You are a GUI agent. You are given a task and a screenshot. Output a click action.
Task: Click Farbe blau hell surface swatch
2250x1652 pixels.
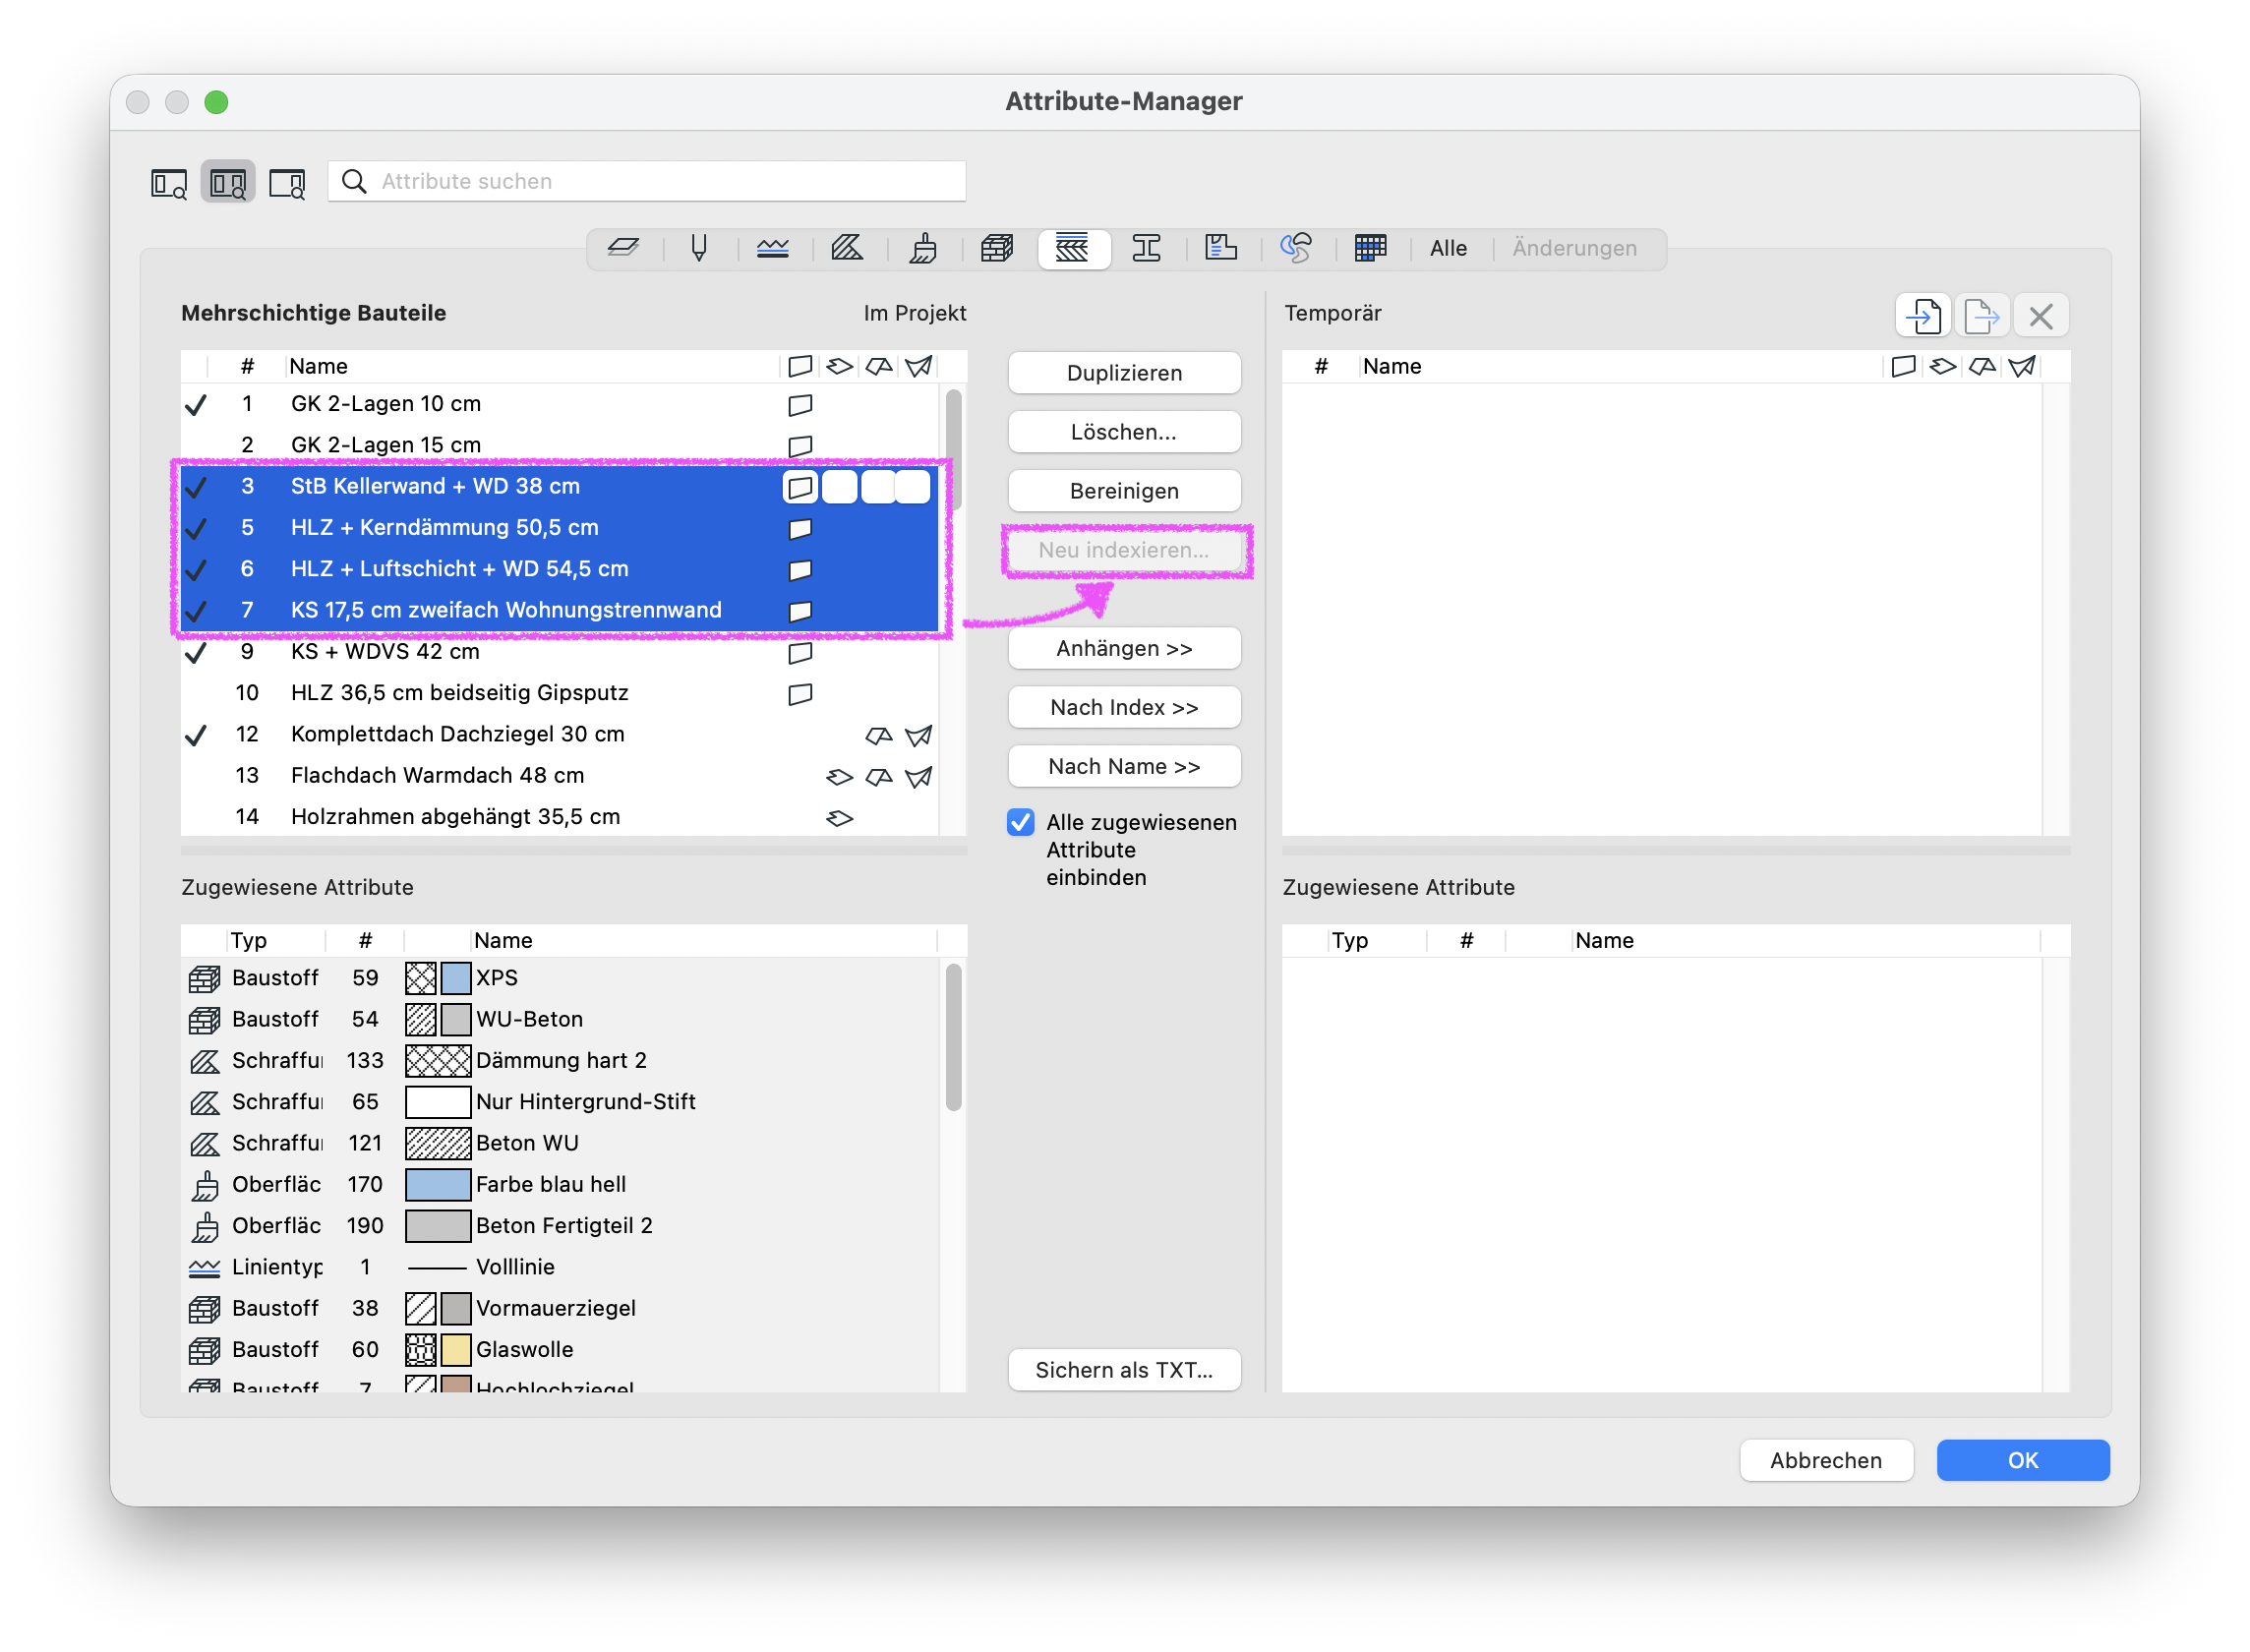pos(437,1184)
